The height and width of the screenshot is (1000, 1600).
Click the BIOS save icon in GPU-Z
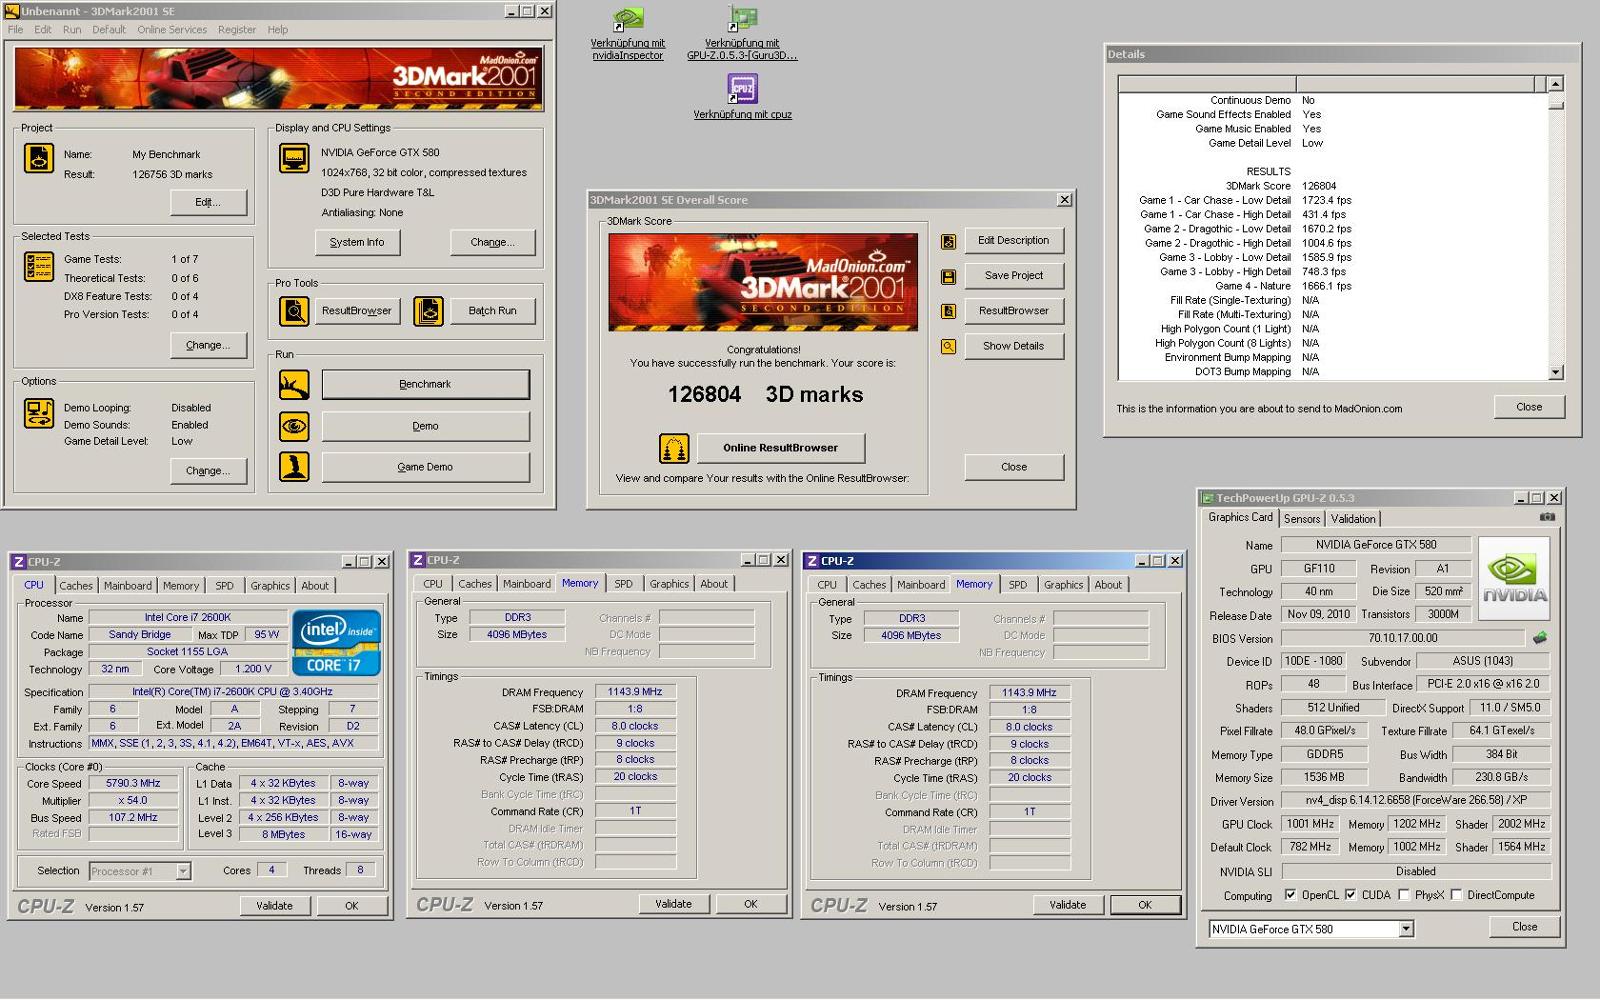1540,637
